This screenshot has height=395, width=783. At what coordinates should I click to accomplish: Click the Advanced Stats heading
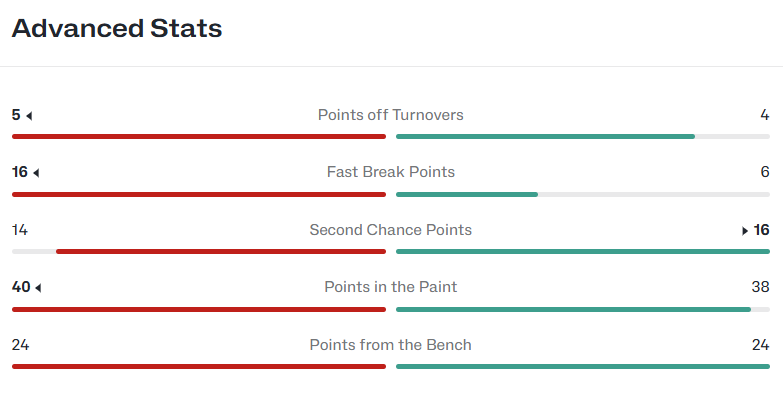(x=117, y=28)
